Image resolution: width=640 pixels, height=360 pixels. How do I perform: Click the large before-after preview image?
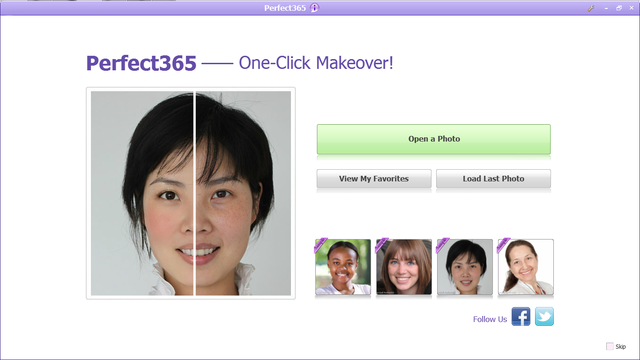tap(191, 193)
